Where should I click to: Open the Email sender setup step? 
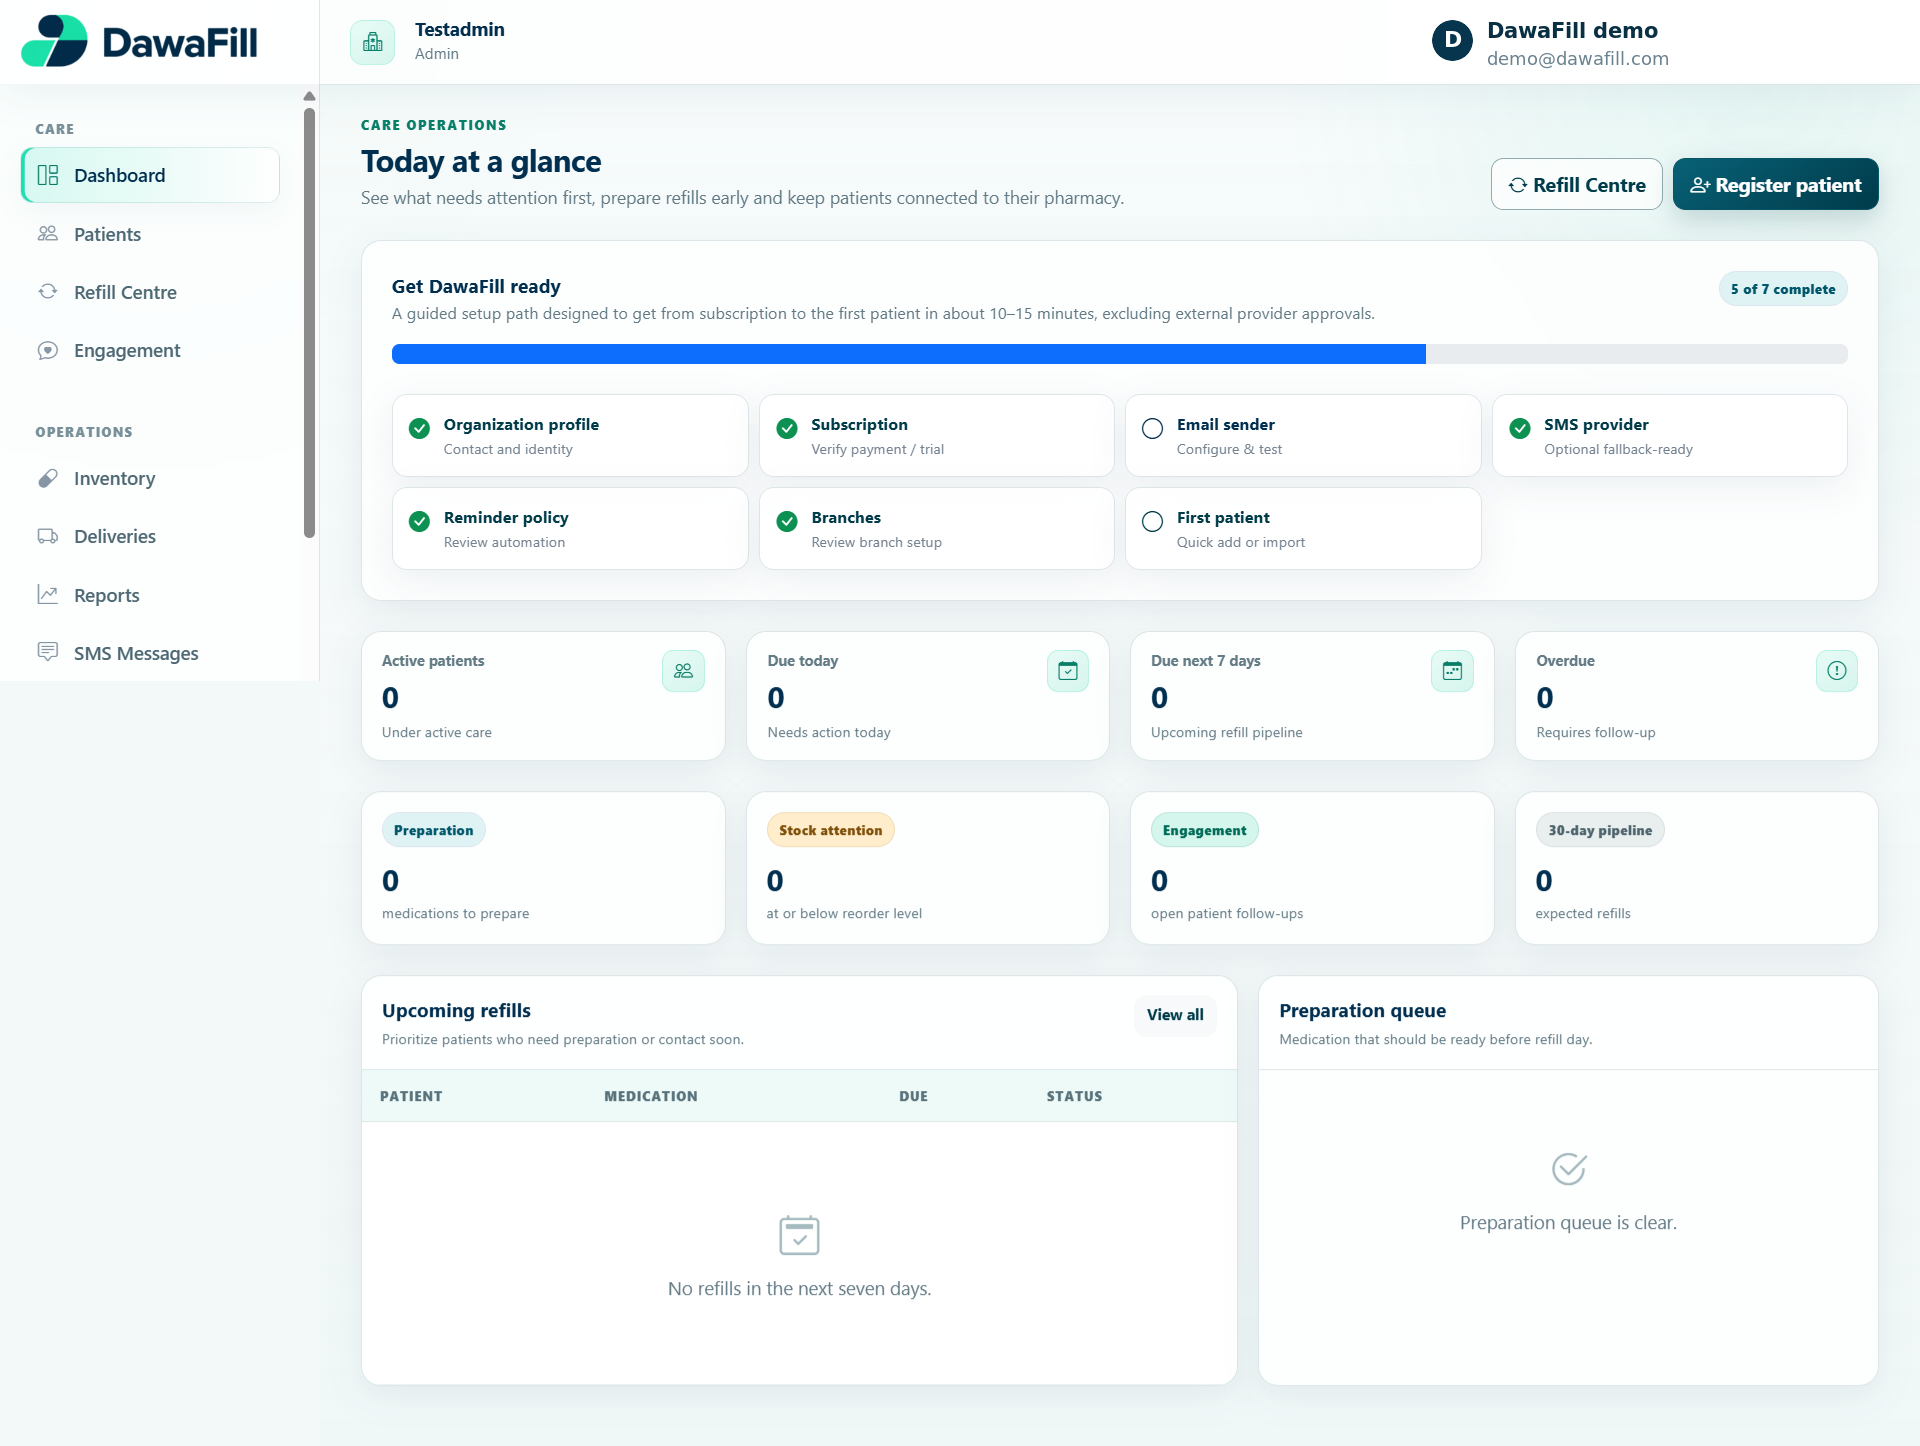1302,436
